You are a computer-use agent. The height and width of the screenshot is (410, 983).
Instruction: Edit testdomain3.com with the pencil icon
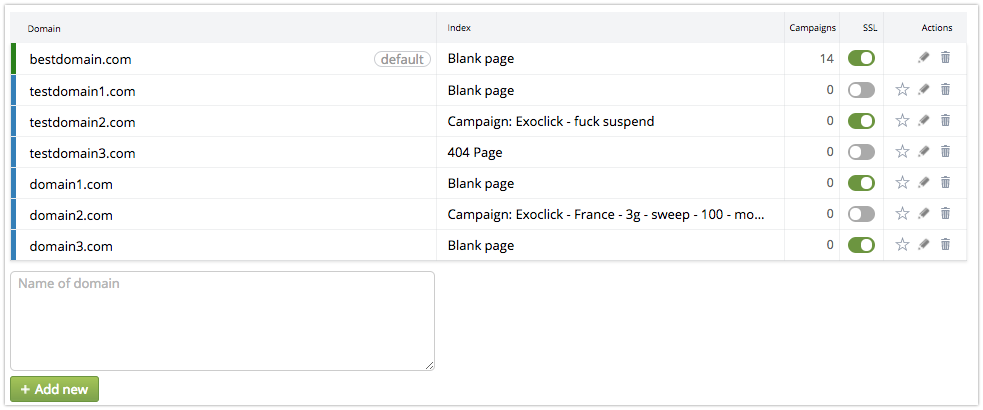pos(923,152)
